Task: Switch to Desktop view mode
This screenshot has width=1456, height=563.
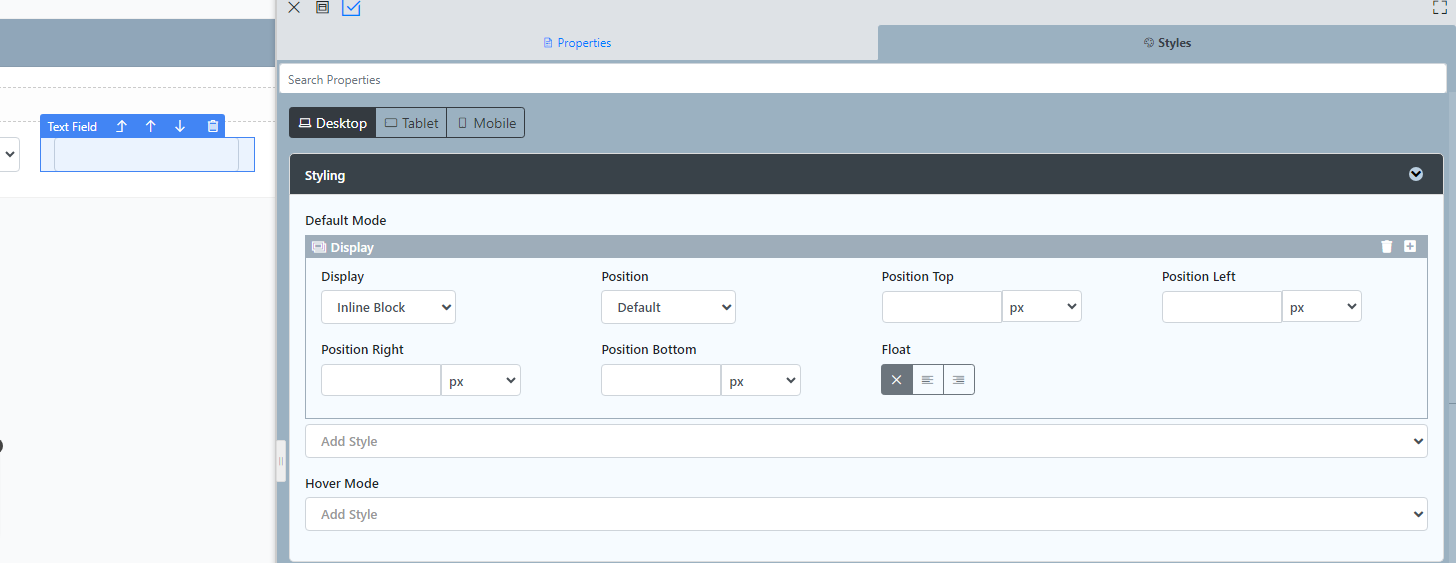Action: 333,123
